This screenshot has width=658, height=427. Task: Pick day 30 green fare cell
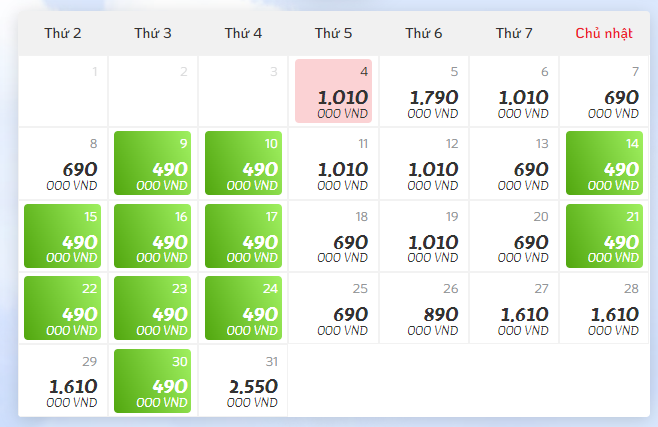pyautogui.click(x=153, y=380)
